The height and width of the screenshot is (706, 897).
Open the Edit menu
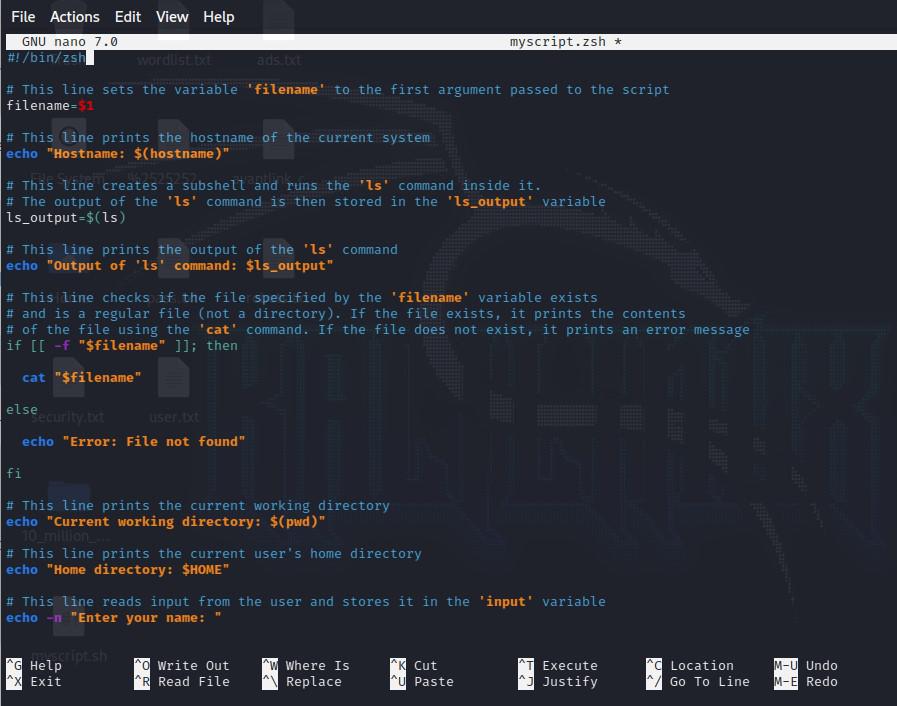click(x=128, y=17)
